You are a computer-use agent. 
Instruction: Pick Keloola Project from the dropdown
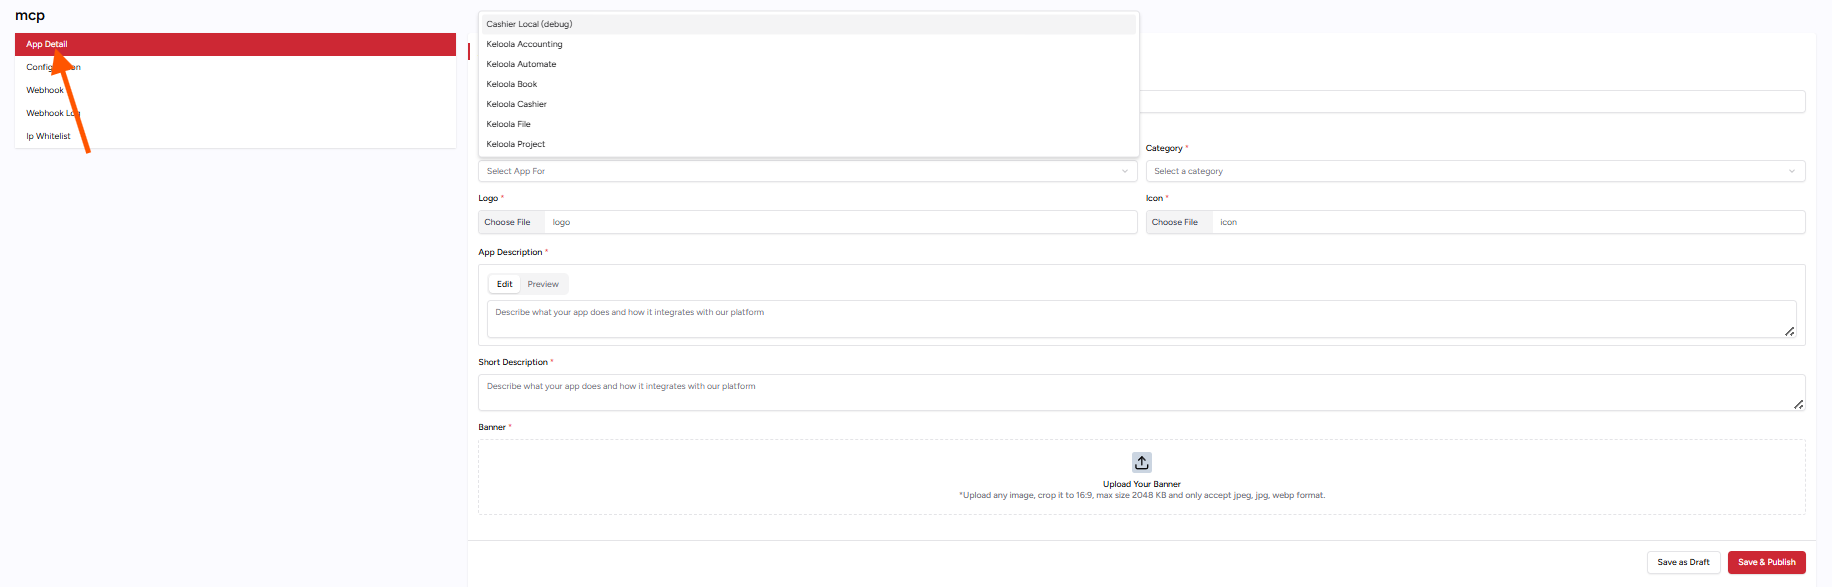(808, 144)
